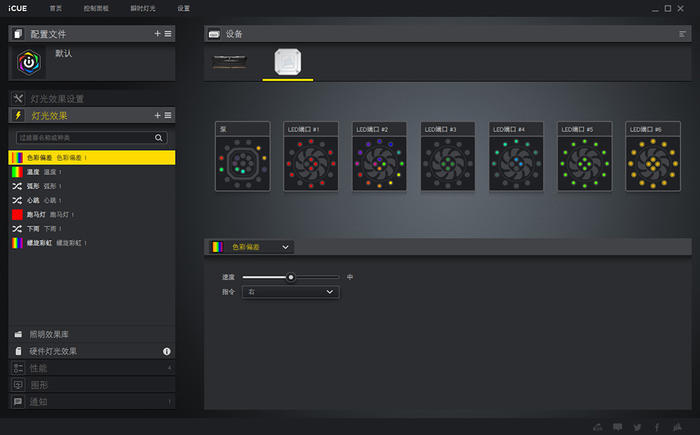Select the LED端口 #6 fan tile
The width and height of the screenshot is (700, 435).
coord(653,156)
